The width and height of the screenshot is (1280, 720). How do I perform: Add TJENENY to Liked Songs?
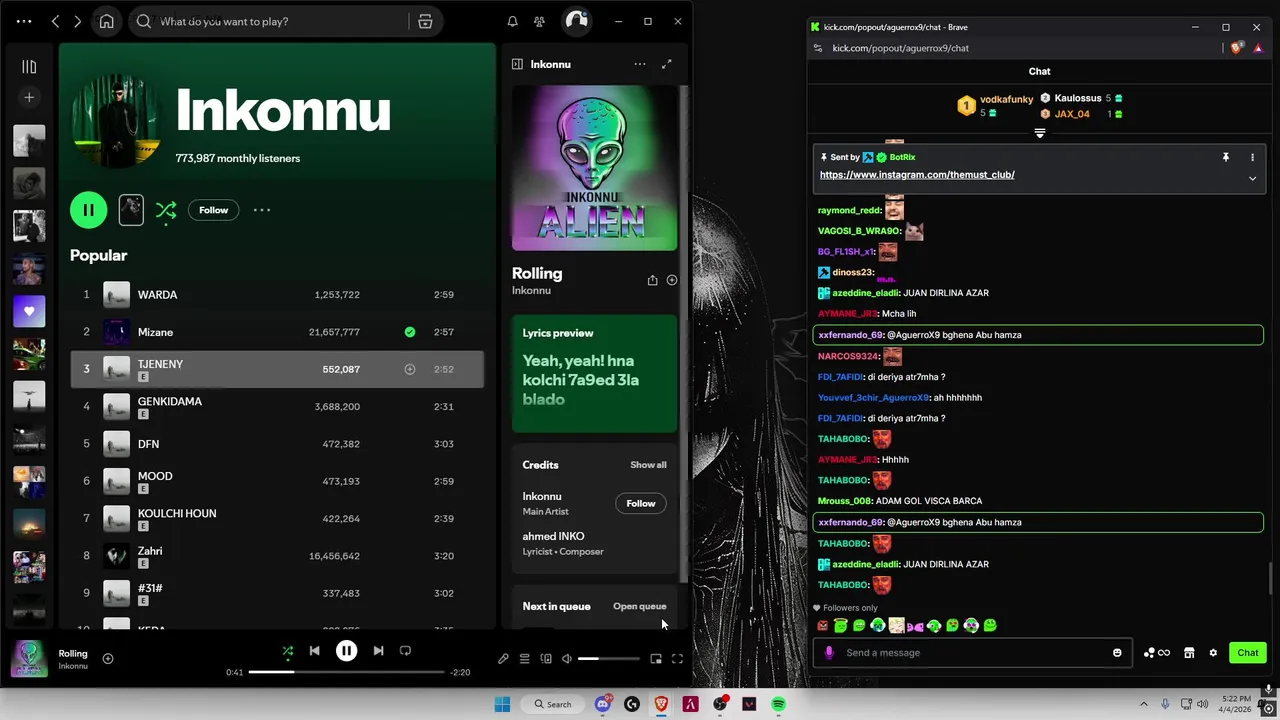tap(409, 369)
